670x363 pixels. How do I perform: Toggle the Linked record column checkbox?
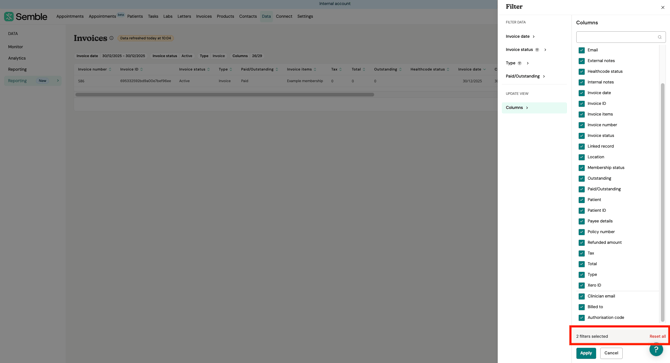(x=582, y=146)
